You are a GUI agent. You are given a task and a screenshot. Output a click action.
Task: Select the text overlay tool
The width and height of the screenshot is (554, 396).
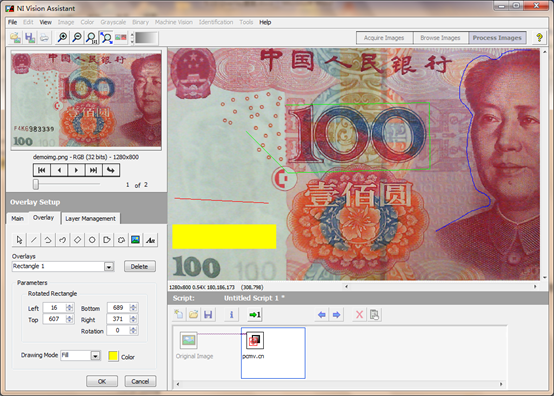pyautogui.click(x=151, y=240)
